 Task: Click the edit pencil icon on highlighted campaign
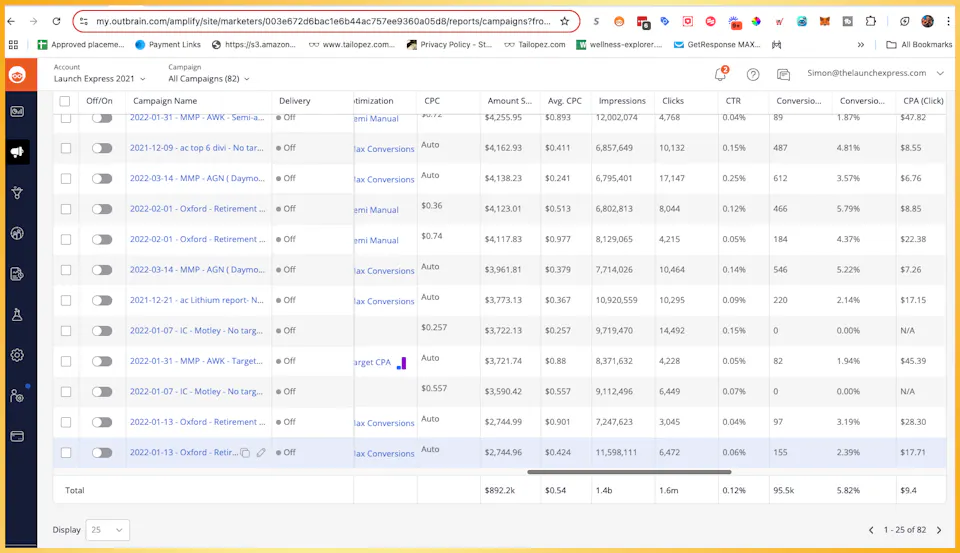click(261, 453)
